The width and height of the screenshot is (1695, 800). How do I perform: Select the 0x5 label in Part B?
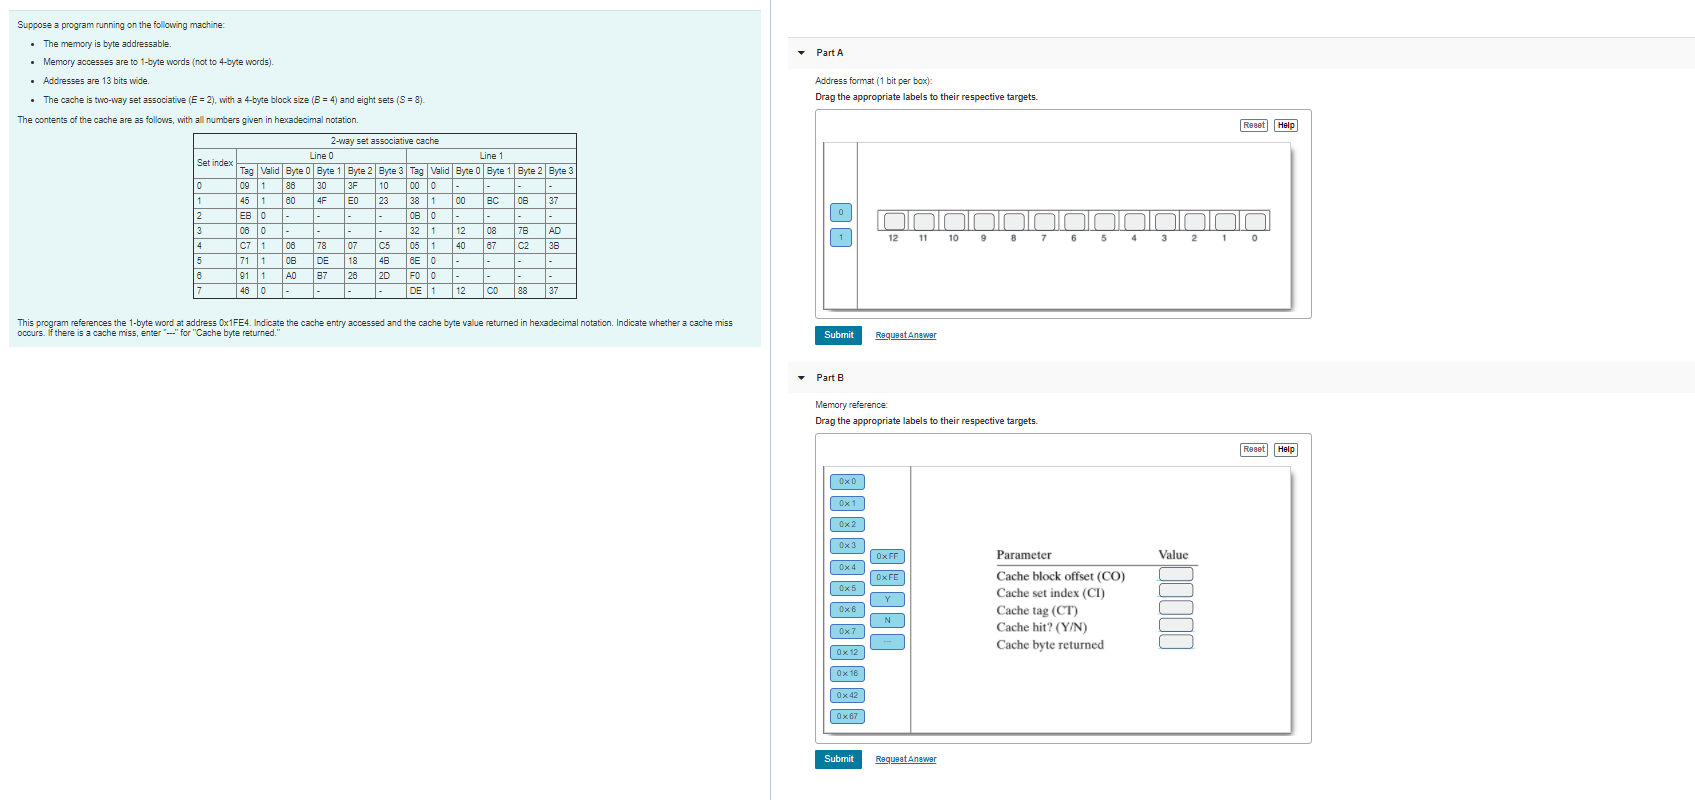tap(847, 589)
